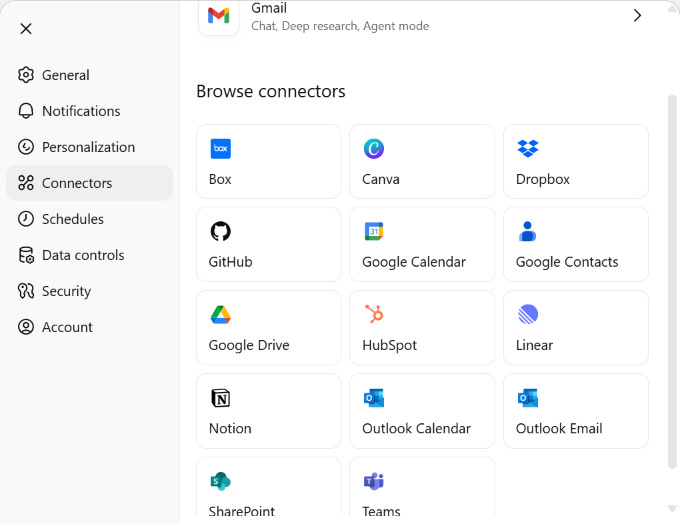Click the Security key icon
The image size is (680, 524).
coord(26,291)
